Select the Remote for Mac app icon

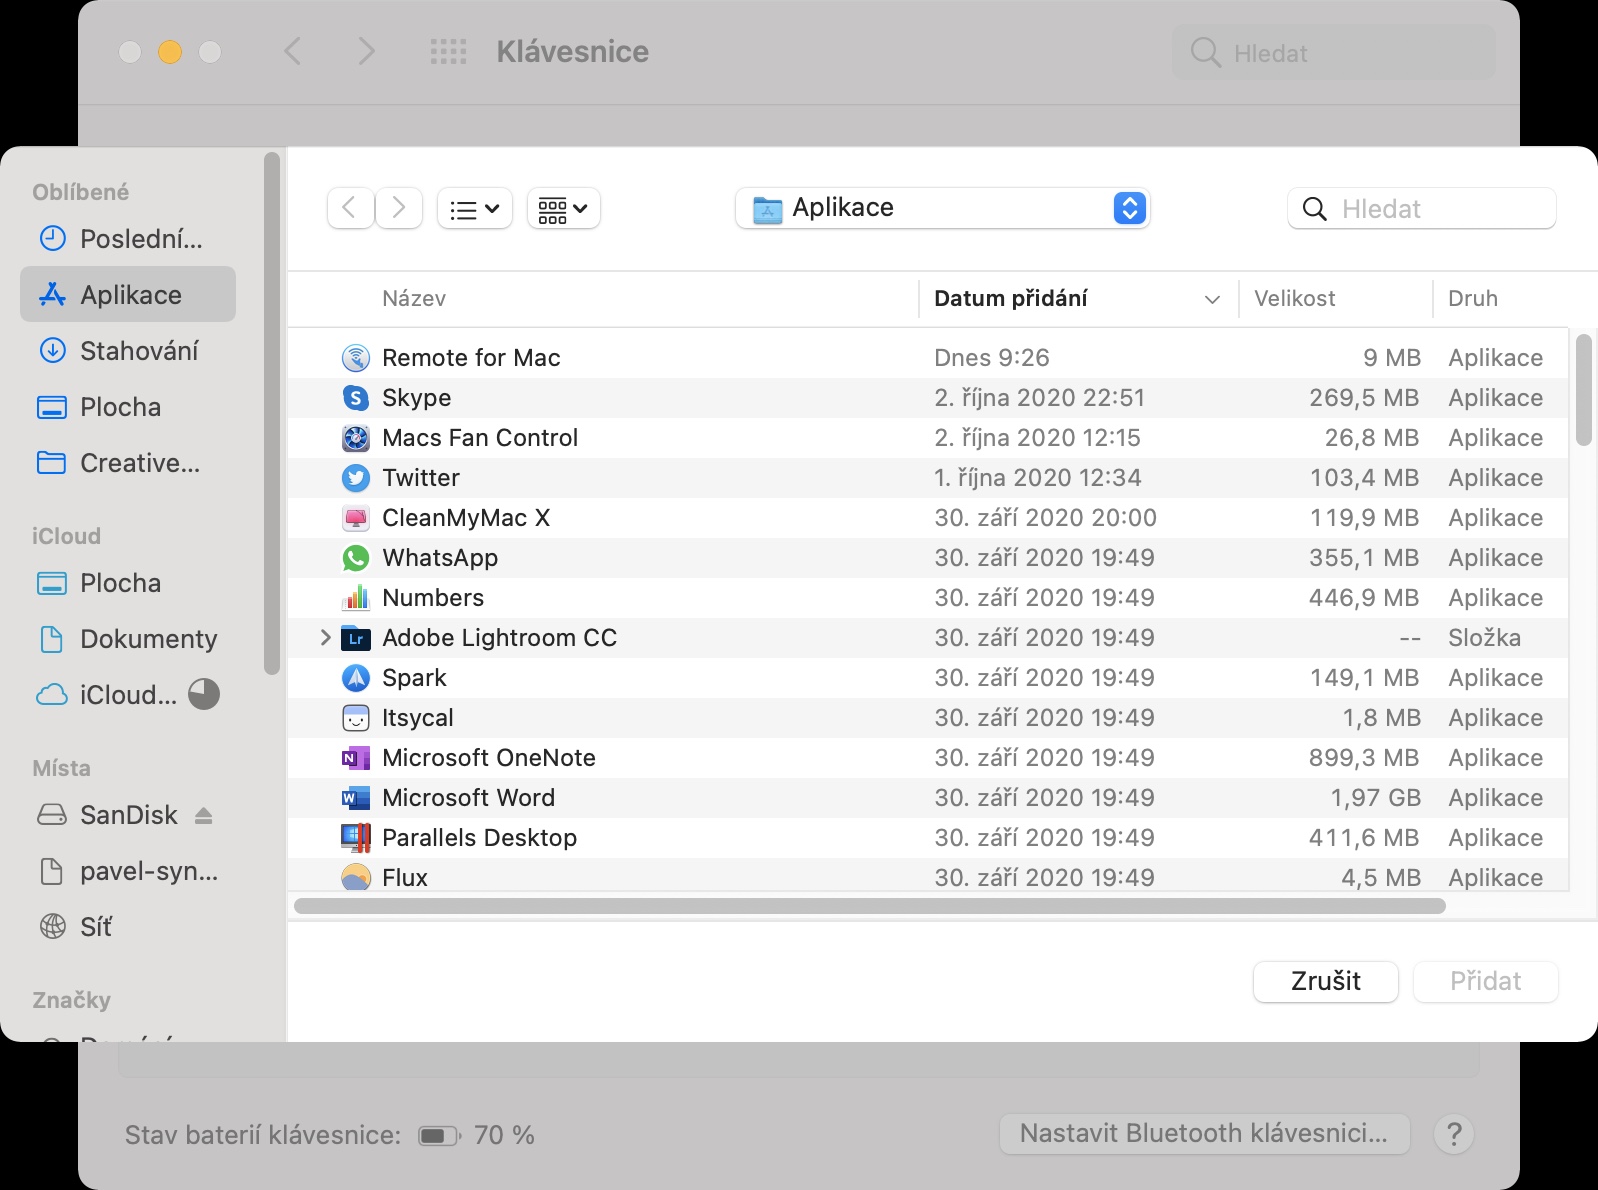coord(356,358)
